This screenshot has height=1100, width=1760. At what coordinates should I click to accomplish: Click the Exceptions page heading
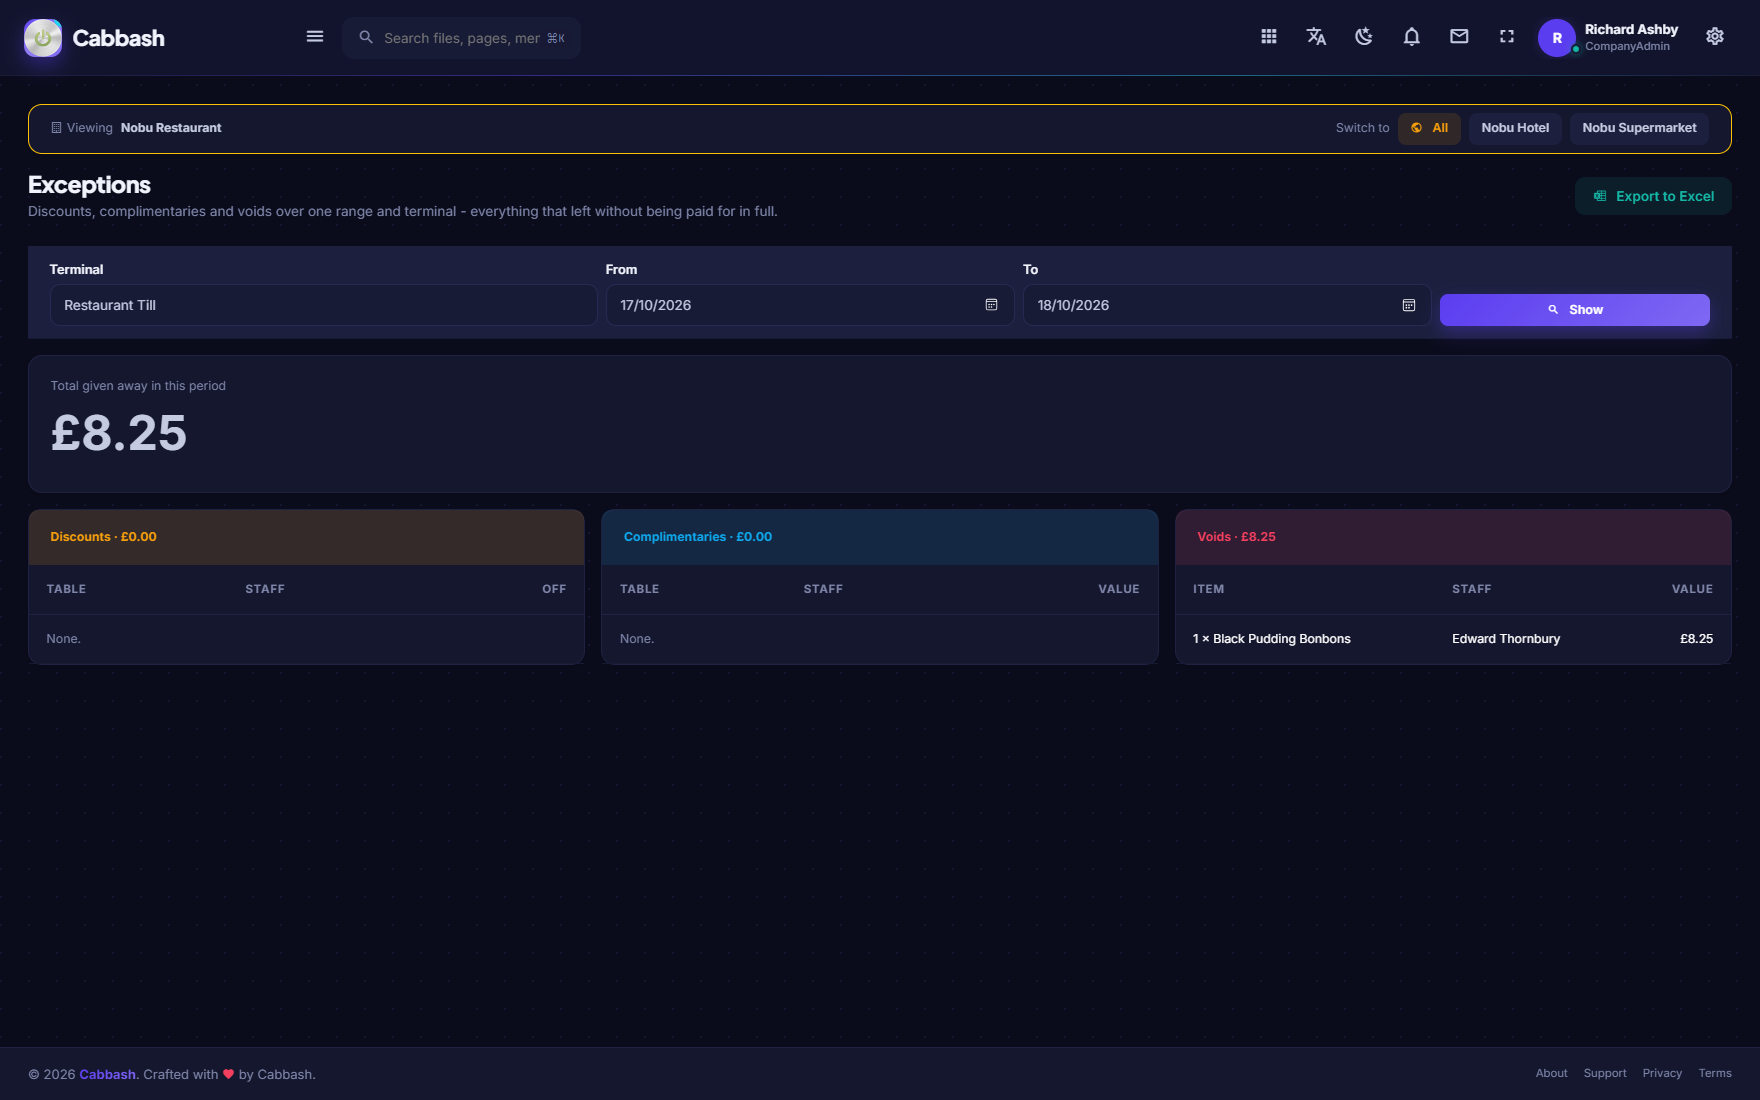coord(89,185)
